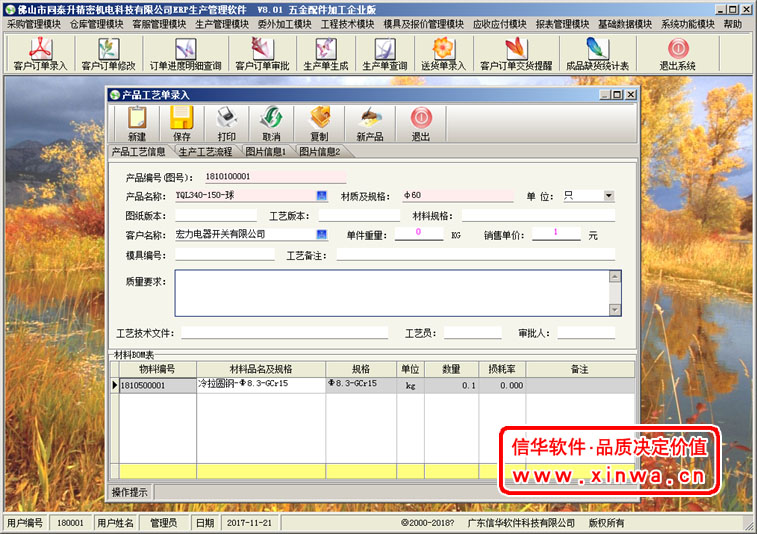Click the 退出系统 (Exit System) icon
The image size is (757, 534).
pyautogui.click(x=677, y=54)
